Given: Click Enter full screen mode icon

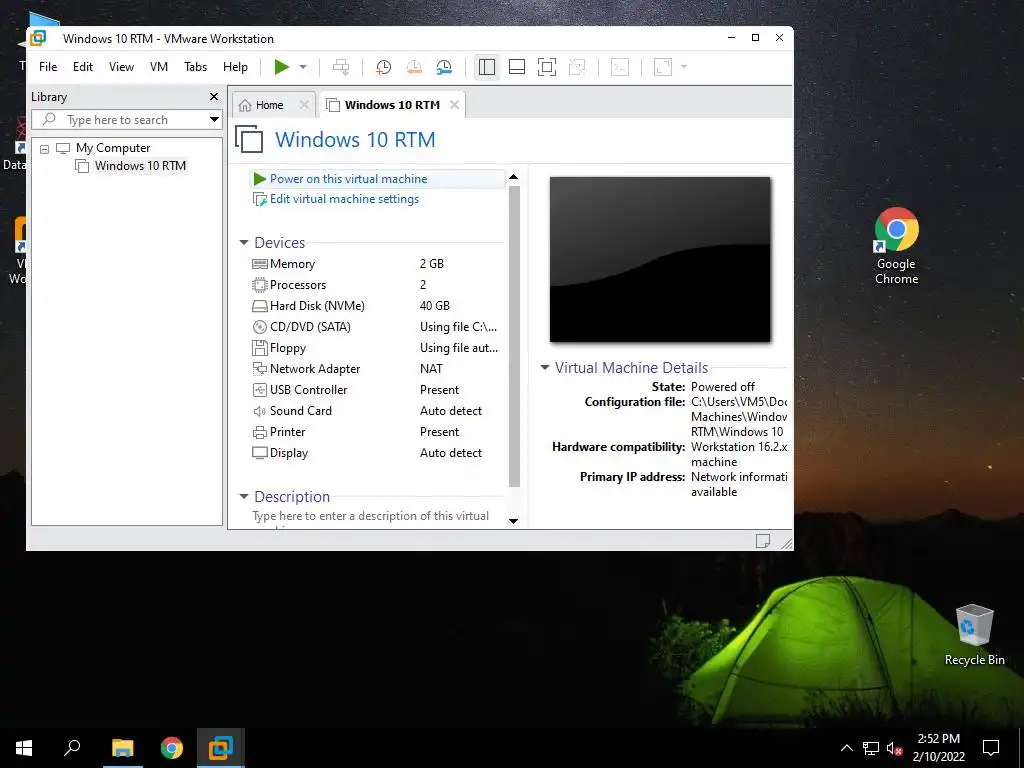Looking at the screenshot, I should tap(547, 67).
